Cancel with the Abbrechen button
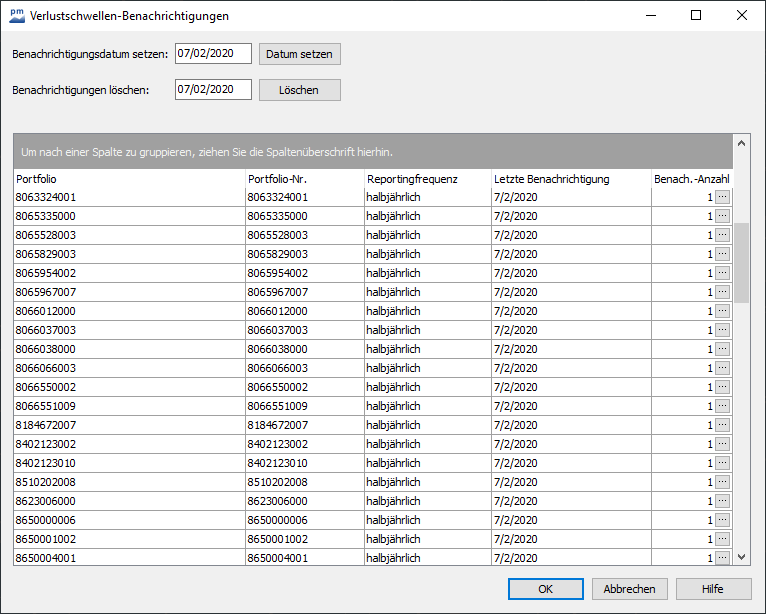766x614 pixels. click(629, 589)
